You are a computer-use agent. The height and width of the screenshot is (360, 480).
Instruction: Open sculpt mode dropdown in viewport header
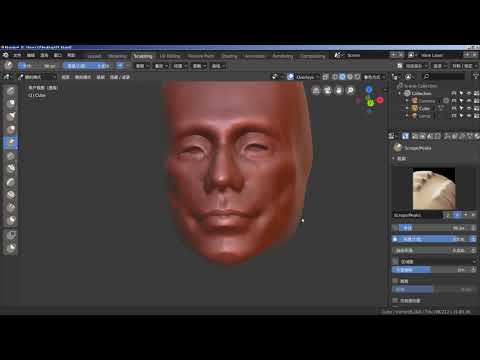click(x=37, y=77)
